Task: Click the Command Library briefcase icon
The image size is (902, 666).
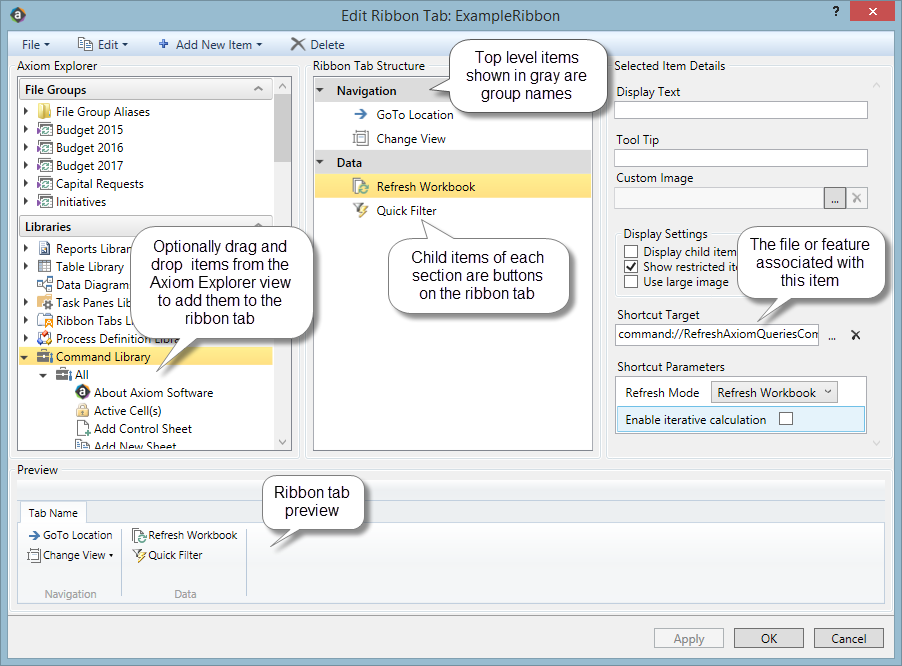Action: click(45, 357)
